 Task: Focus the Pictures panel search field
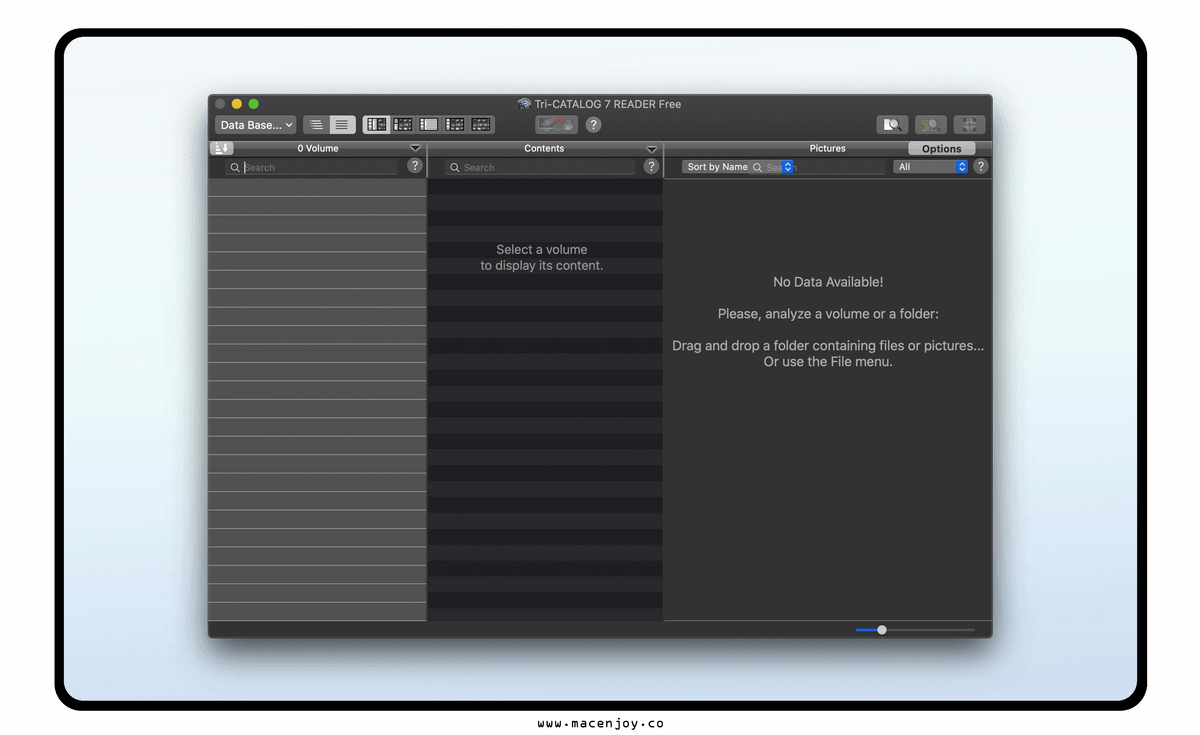818,167
